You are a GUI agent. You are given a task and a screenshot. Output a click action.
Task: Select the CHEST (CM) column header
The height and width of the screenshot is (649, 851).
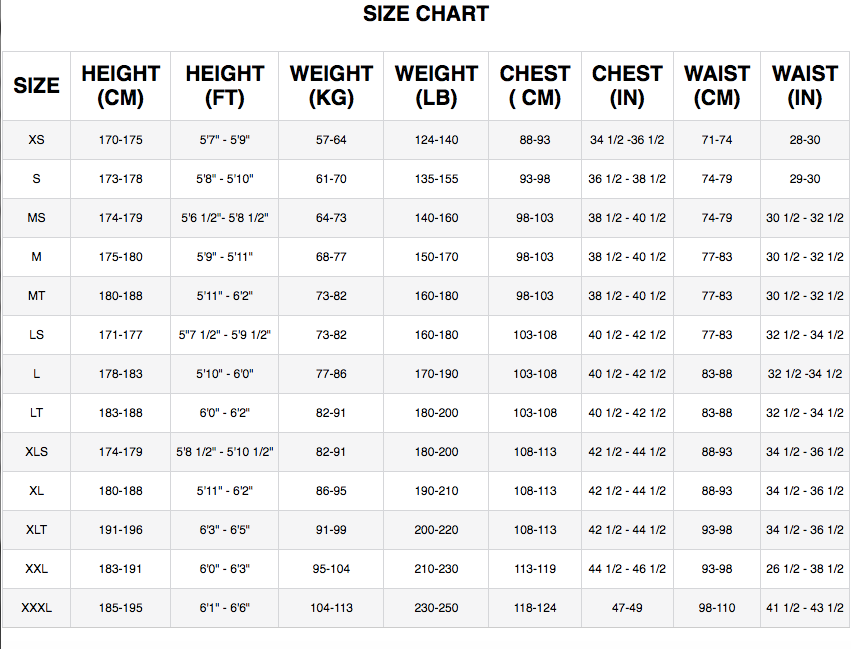(535, 86)
